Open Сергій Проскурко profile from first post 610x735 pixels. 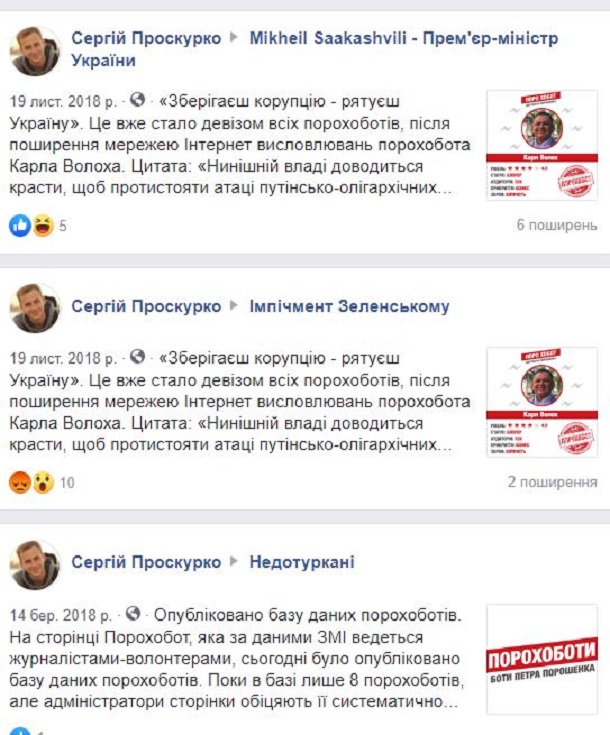point(146,38)
